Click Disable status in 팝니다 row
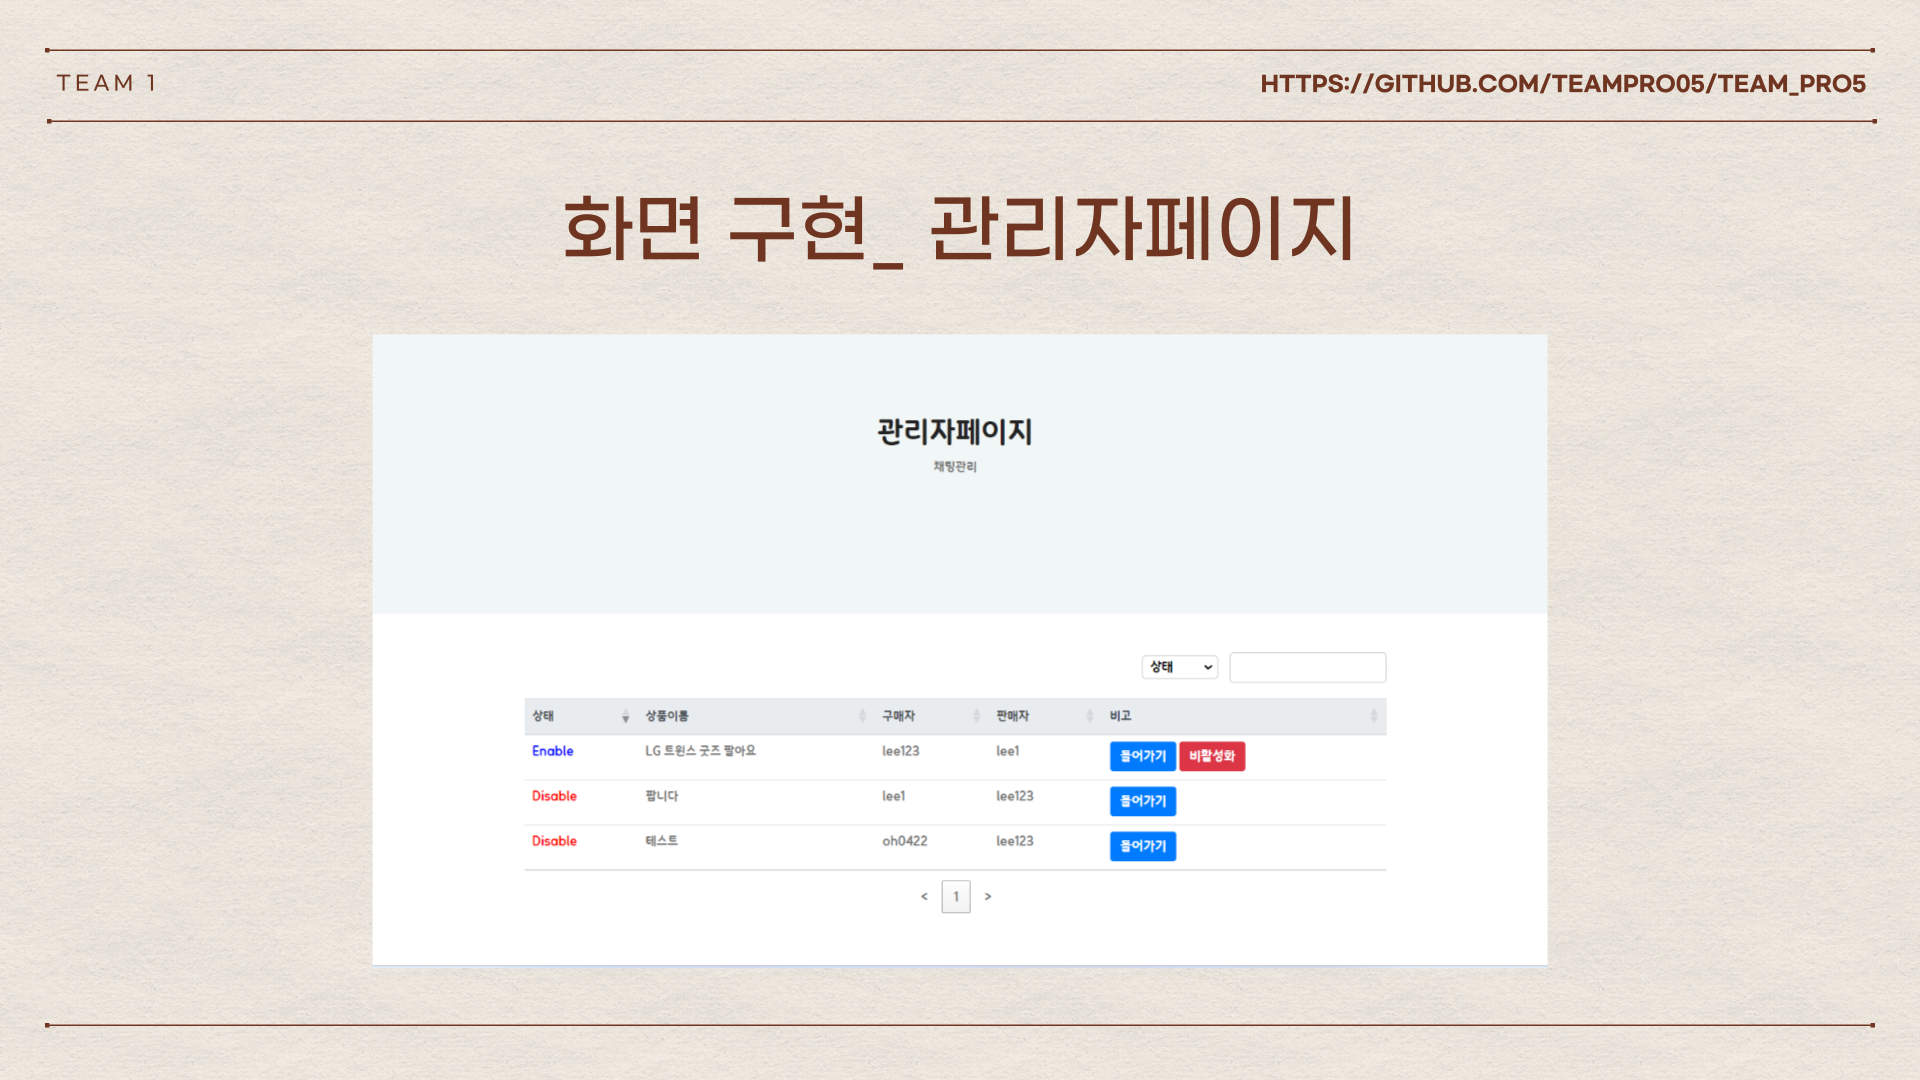Image resolution: width=1920 pixels, height=1080 pixels. (x=554, y=796)
